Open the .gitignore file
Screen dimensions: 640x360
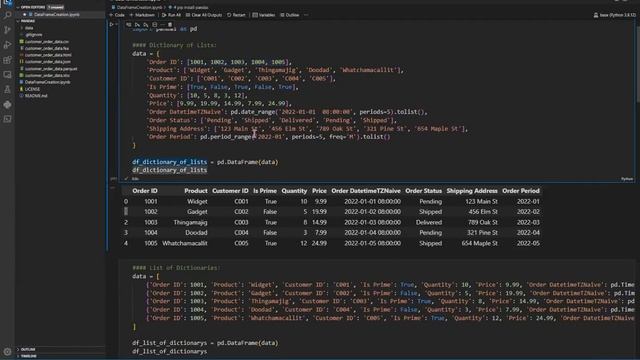click(33, 35)
